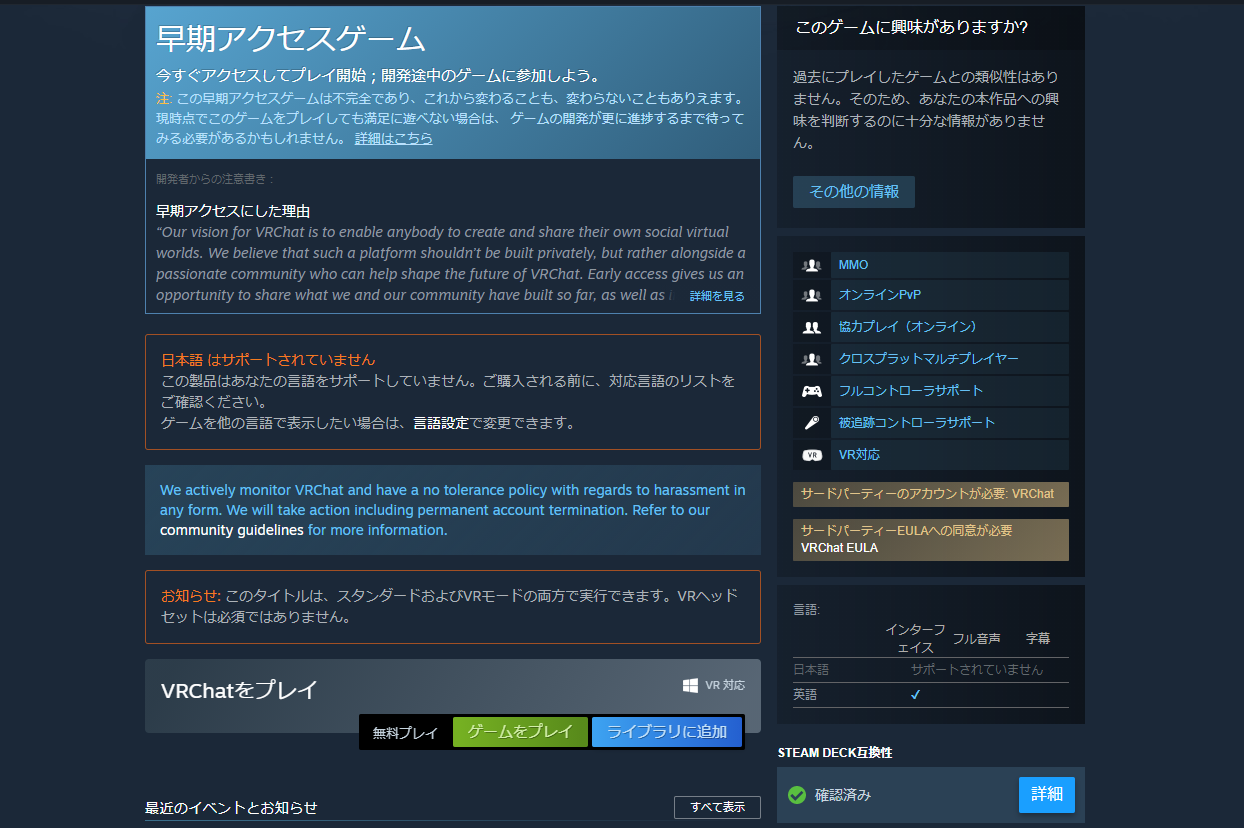Image resolution: width=1244 pixels, height=828 pixels.
Task: Expand the developer note with 詳細を見る
Action: click(x=716, y=294)
